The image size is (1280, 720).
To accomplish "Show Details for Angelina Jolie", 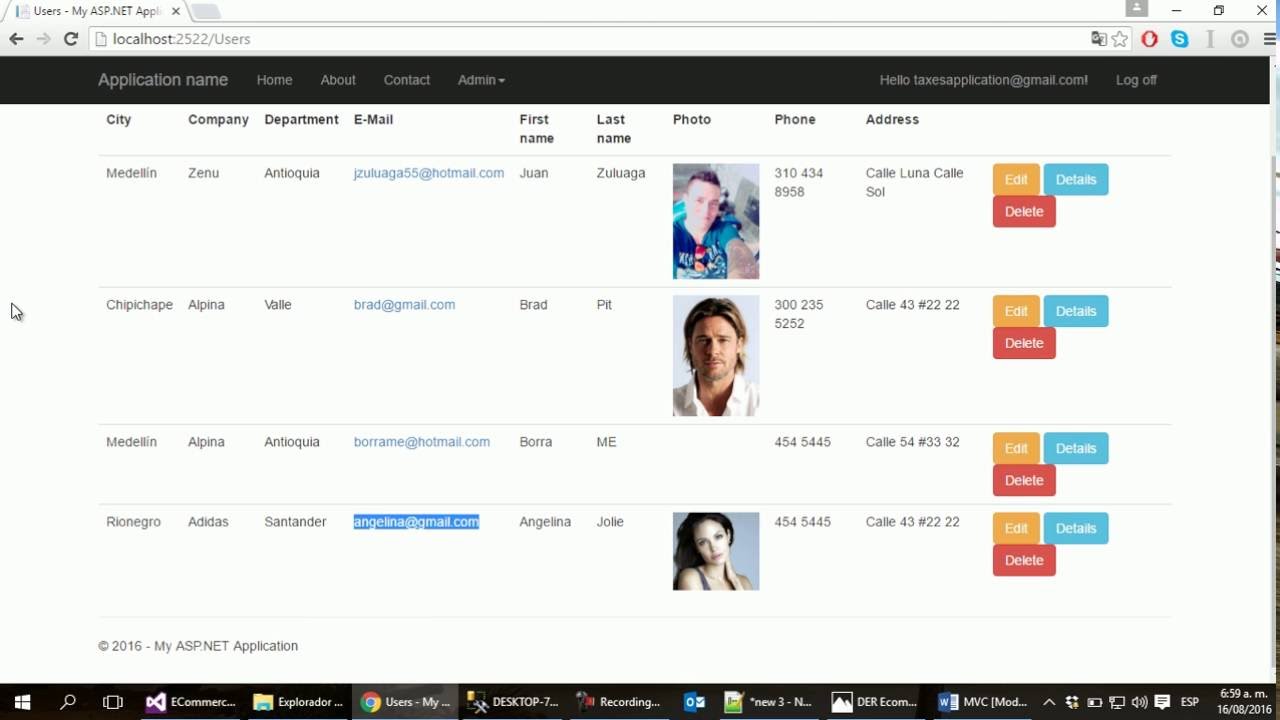I will coord(1076,528).
